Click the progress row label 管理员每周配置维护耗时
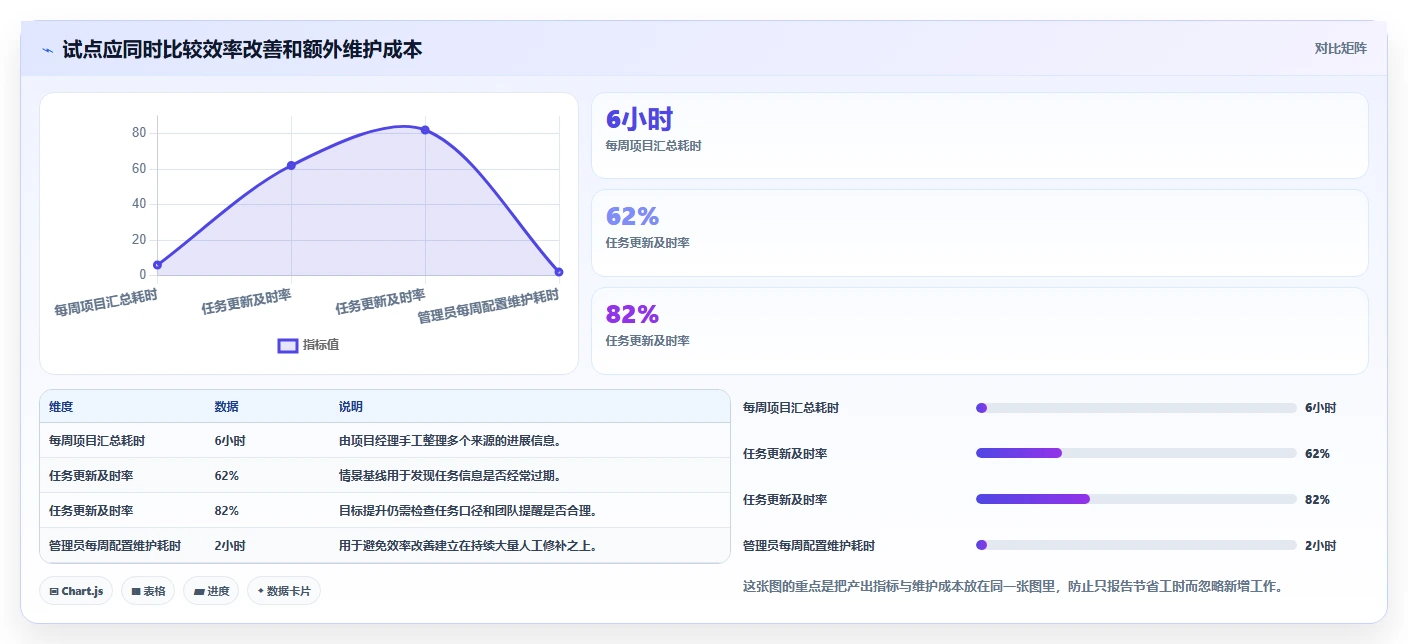Viewport: 1408px width, 644px height. coord(809,546)
